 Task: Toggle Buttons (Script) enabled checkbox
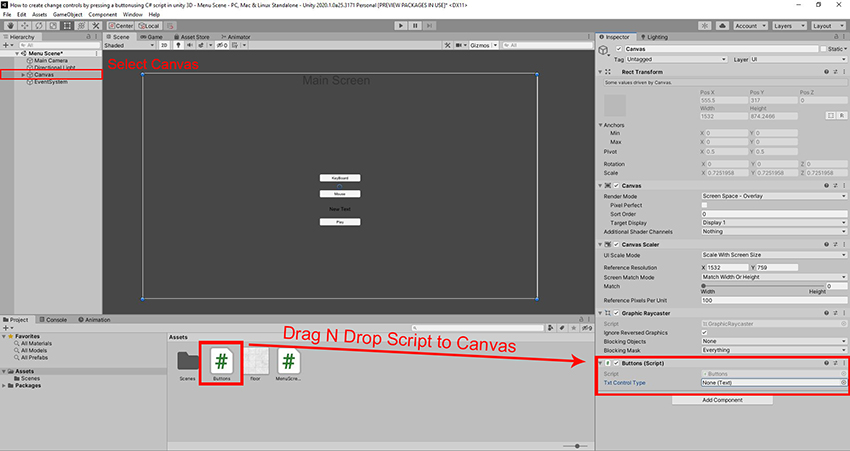tap(616, 363)
